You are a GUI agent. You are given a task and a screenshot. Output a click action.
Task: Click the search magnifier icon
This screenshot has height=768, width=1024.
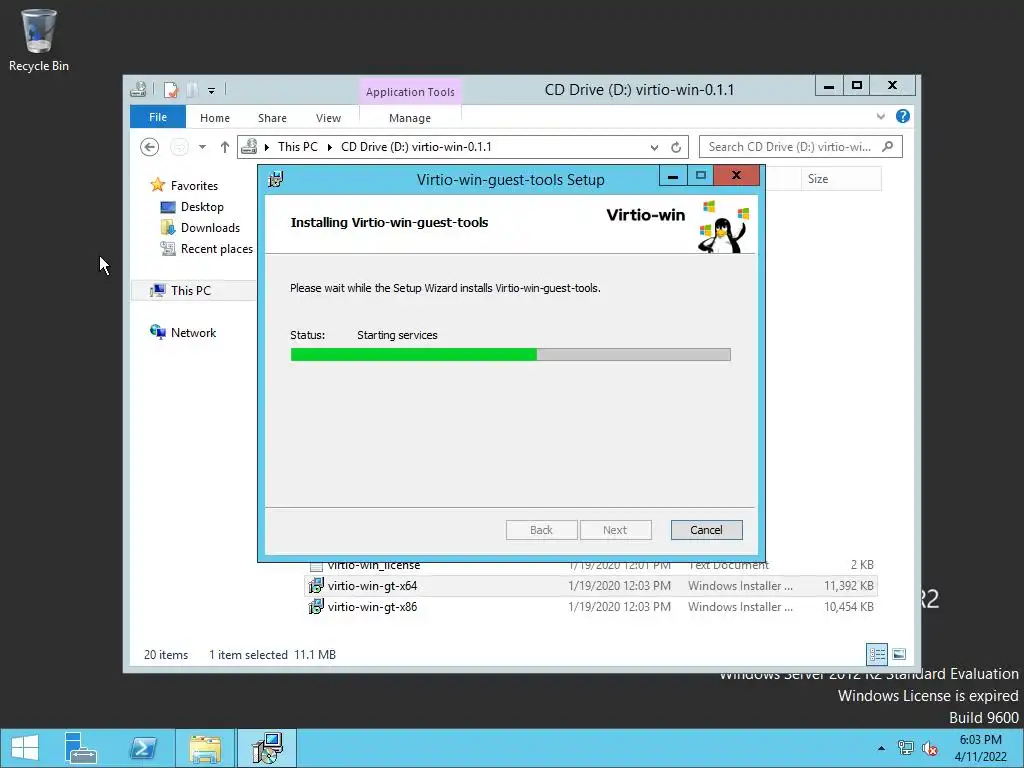[888, 147]
